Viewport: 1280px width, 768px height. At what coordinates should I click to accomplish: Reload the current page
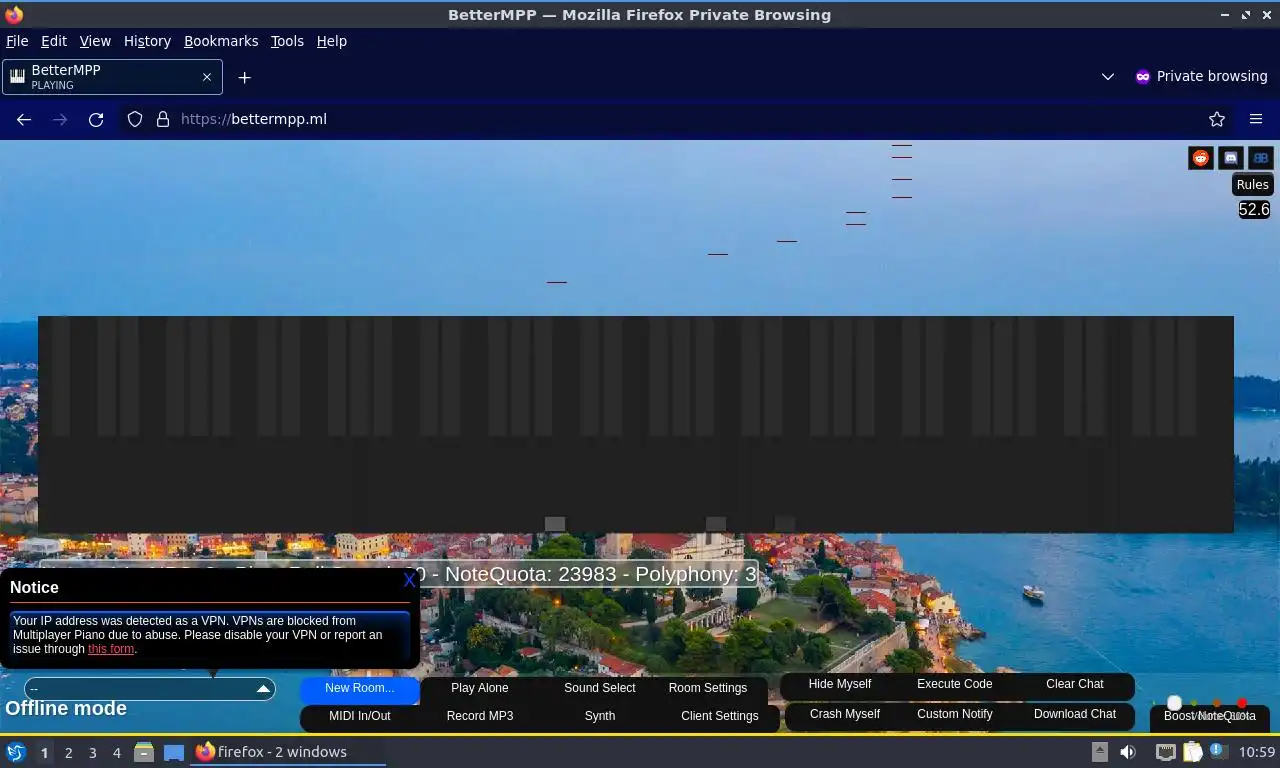96,119
